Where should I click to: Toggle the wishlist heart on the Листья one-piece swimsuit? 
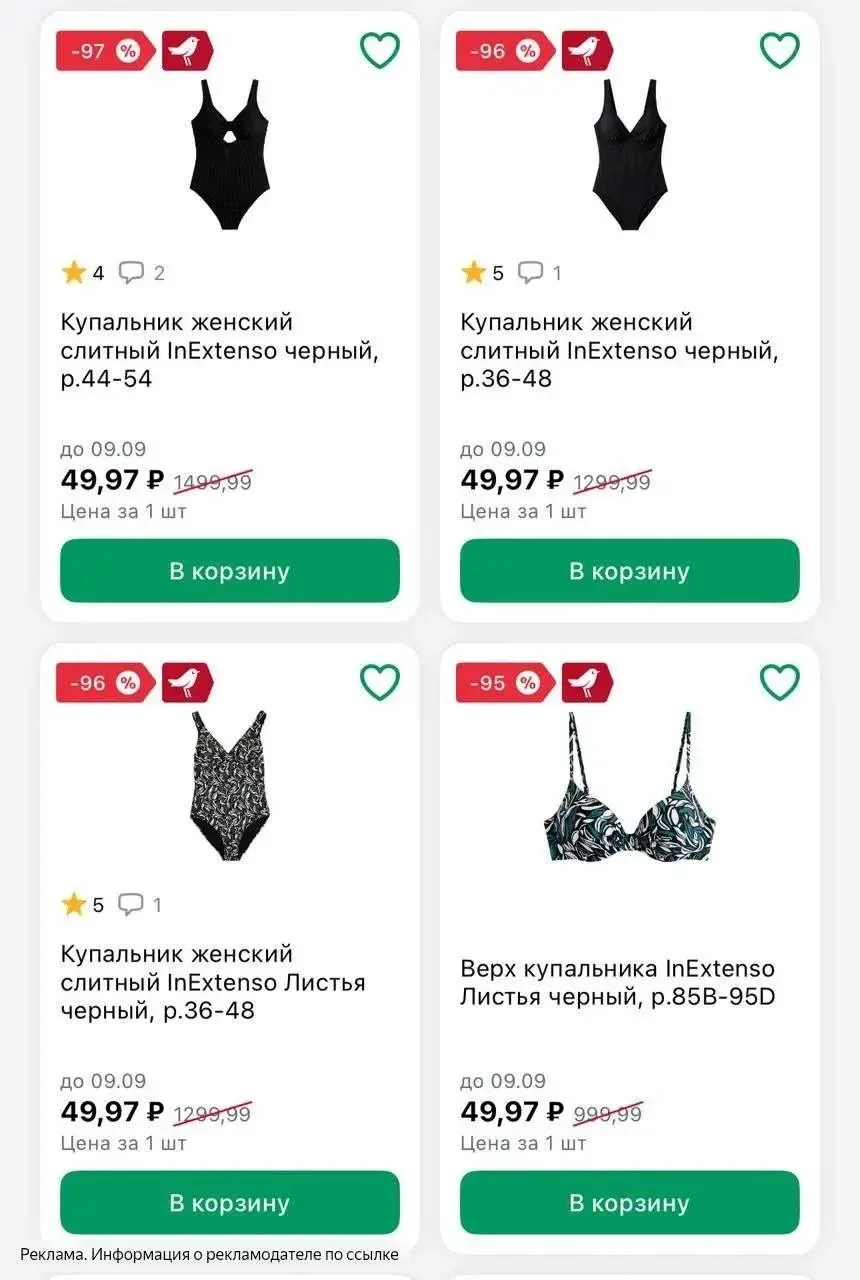pyautogui.click(x=380, y=682)
